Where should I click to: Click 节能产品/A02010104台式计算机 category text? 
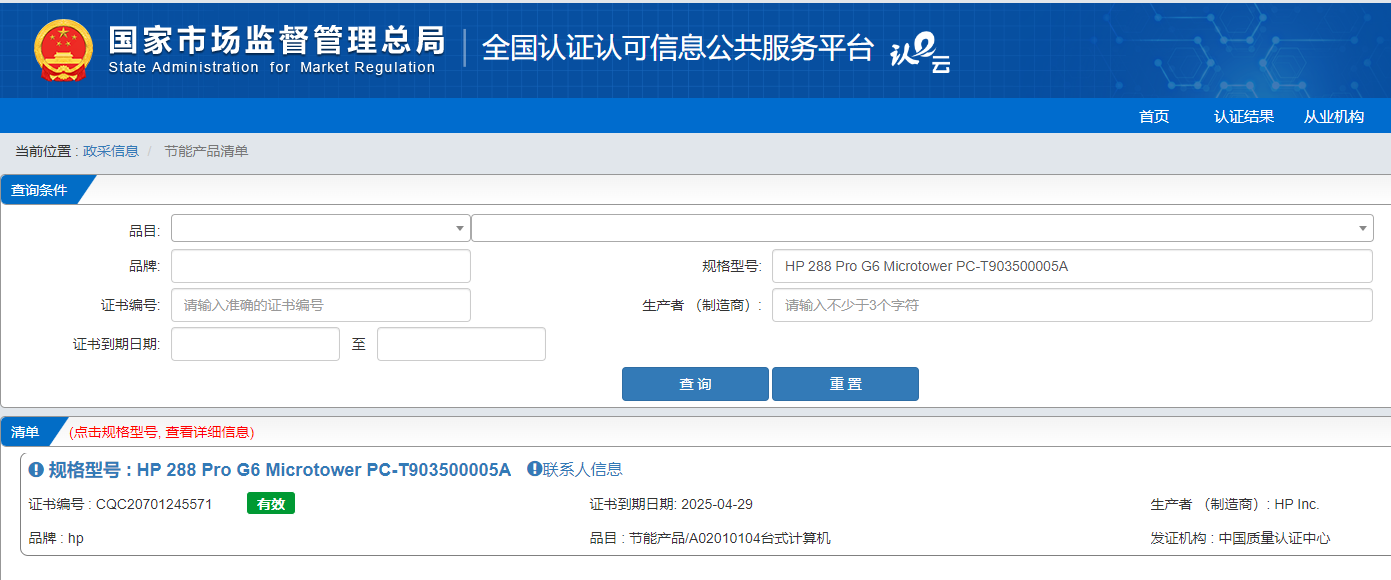(x=730, y=538)
